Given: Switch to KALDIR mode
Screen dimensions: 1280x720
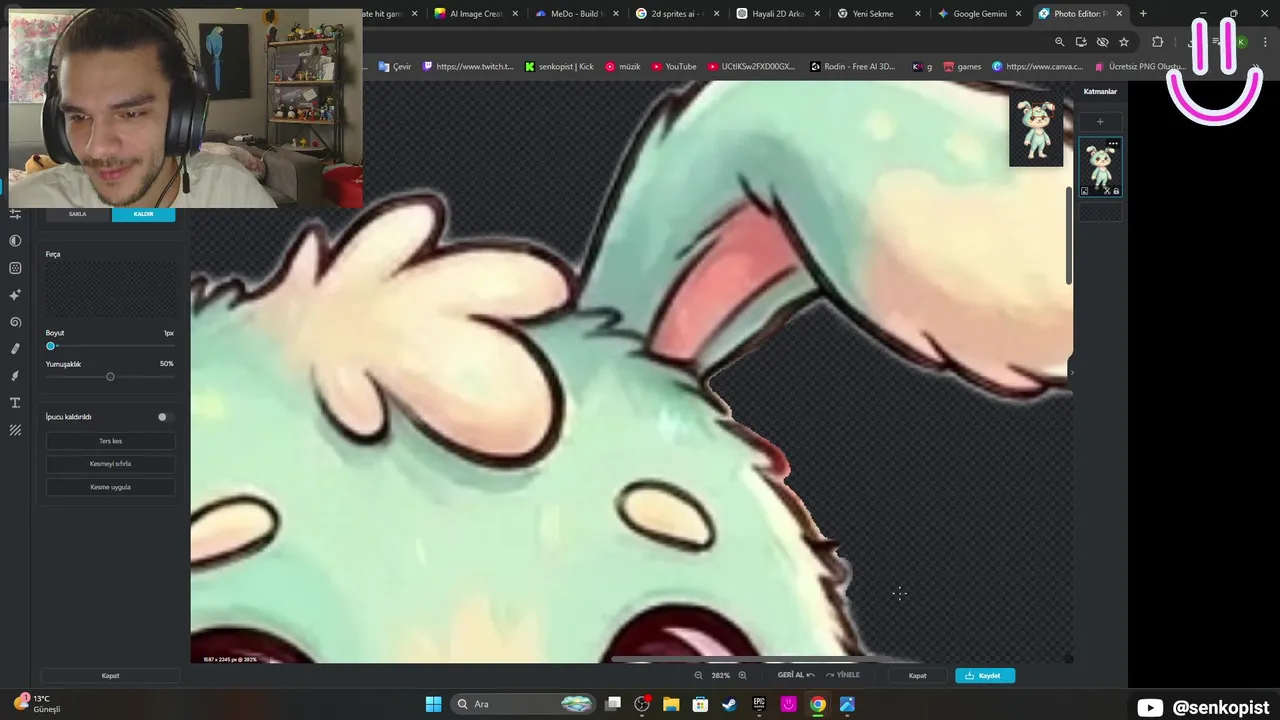Looking at the screenshot, I should click(x=143, y=214).
